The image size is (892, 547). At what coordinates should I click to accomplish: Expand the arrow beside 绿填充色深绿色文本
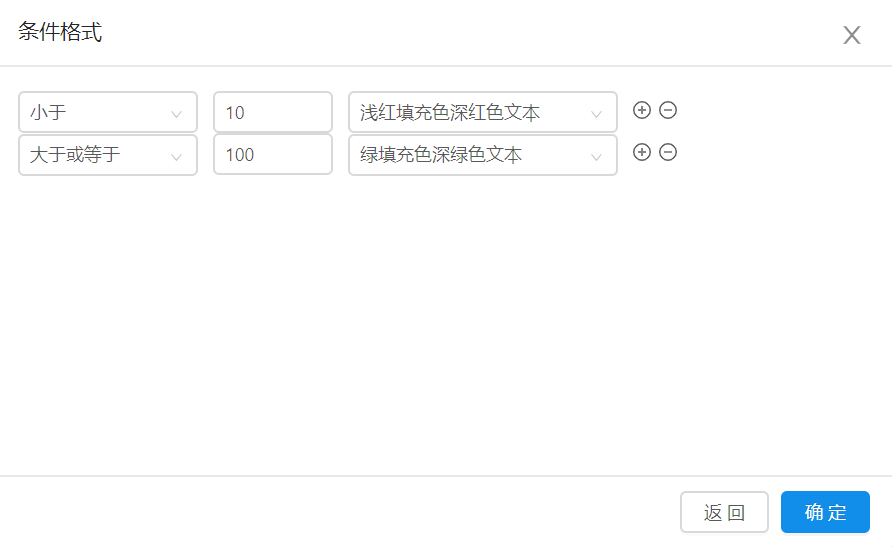(597, 157)
